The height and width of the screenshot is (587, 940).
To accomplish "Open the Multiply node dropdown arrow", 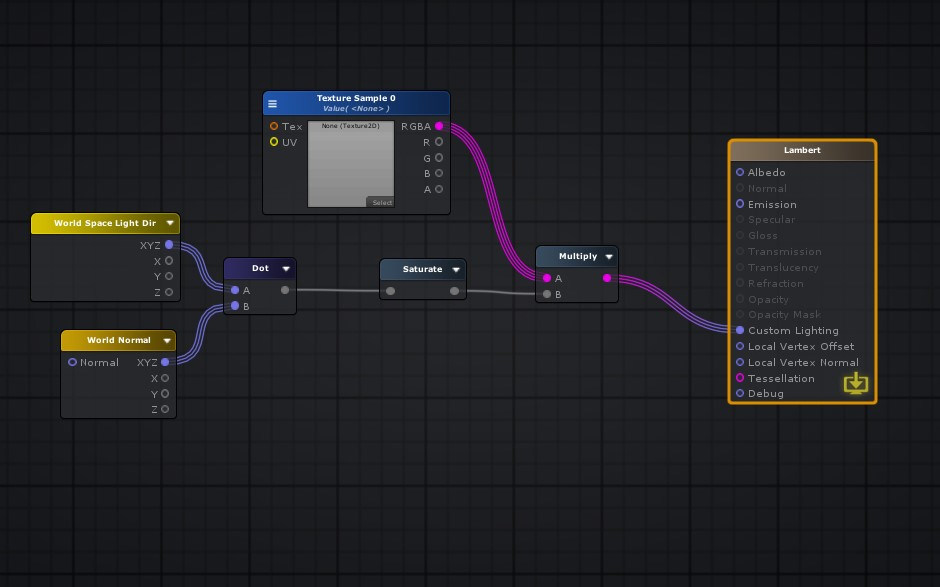I will tap(609, 256).
